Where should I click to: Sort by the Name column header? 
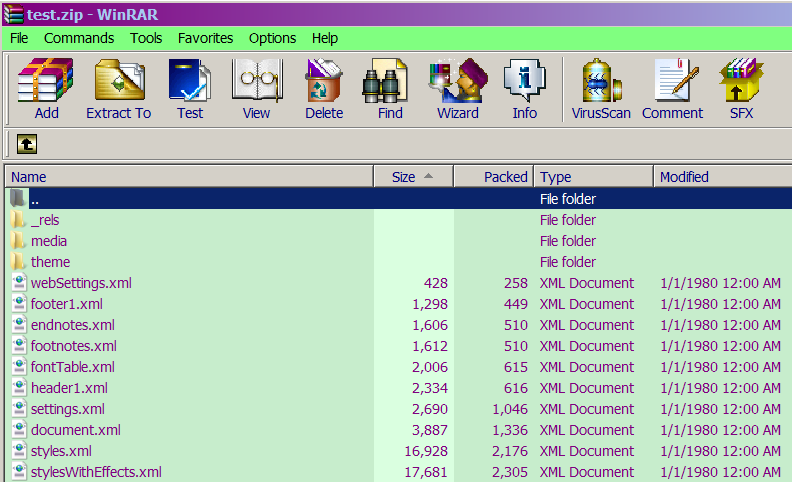coord(189,177)
